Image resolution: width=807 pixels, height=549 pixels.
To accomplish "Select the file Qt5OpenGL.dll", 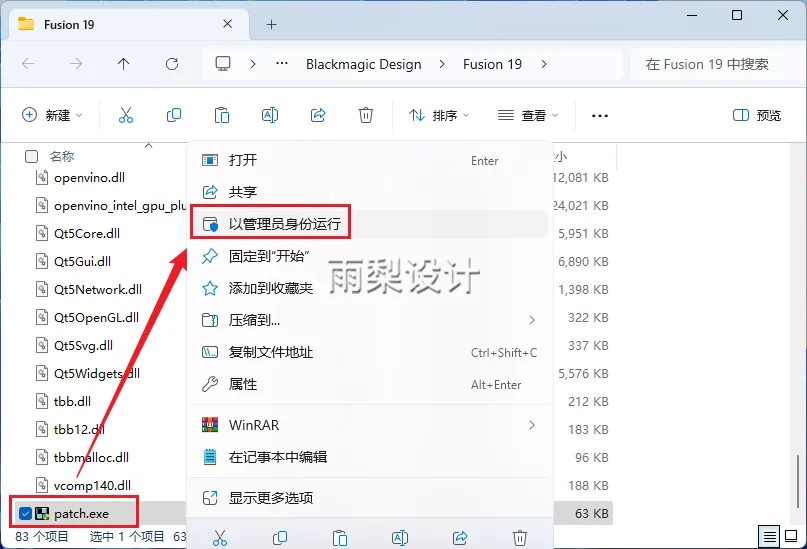I will [x=96, y=317].
